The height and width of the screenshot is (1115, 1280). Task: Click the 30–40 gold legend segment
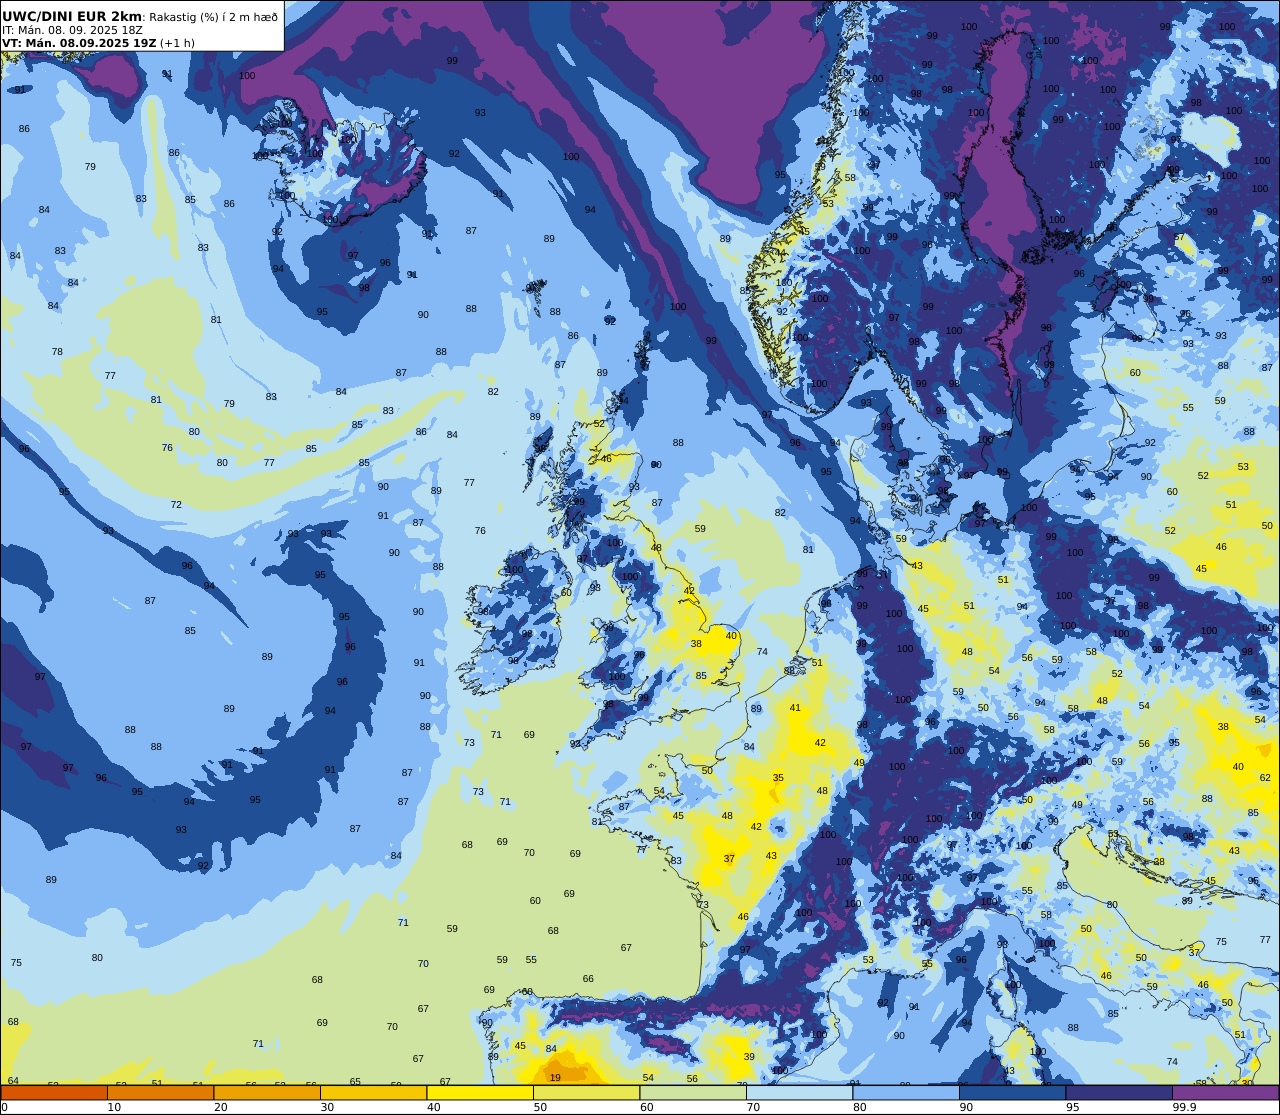click(x=373, y=1093)
